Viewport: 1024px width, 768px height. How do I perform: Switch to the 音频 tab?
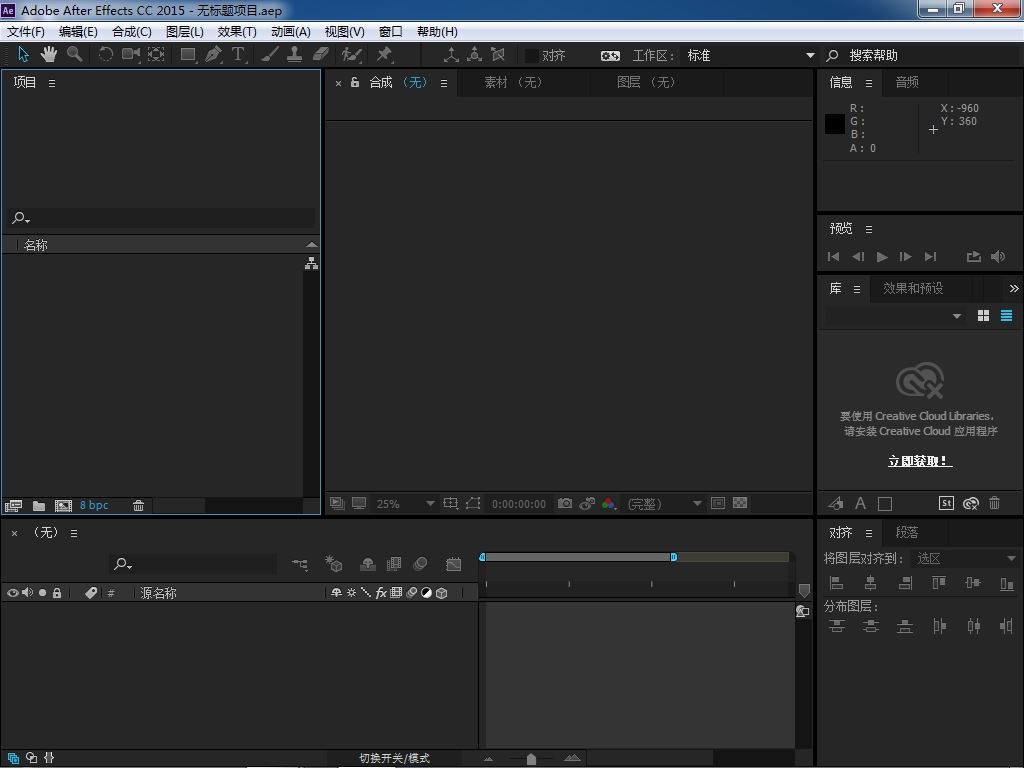pyautogui.click(x=906, y=82)
